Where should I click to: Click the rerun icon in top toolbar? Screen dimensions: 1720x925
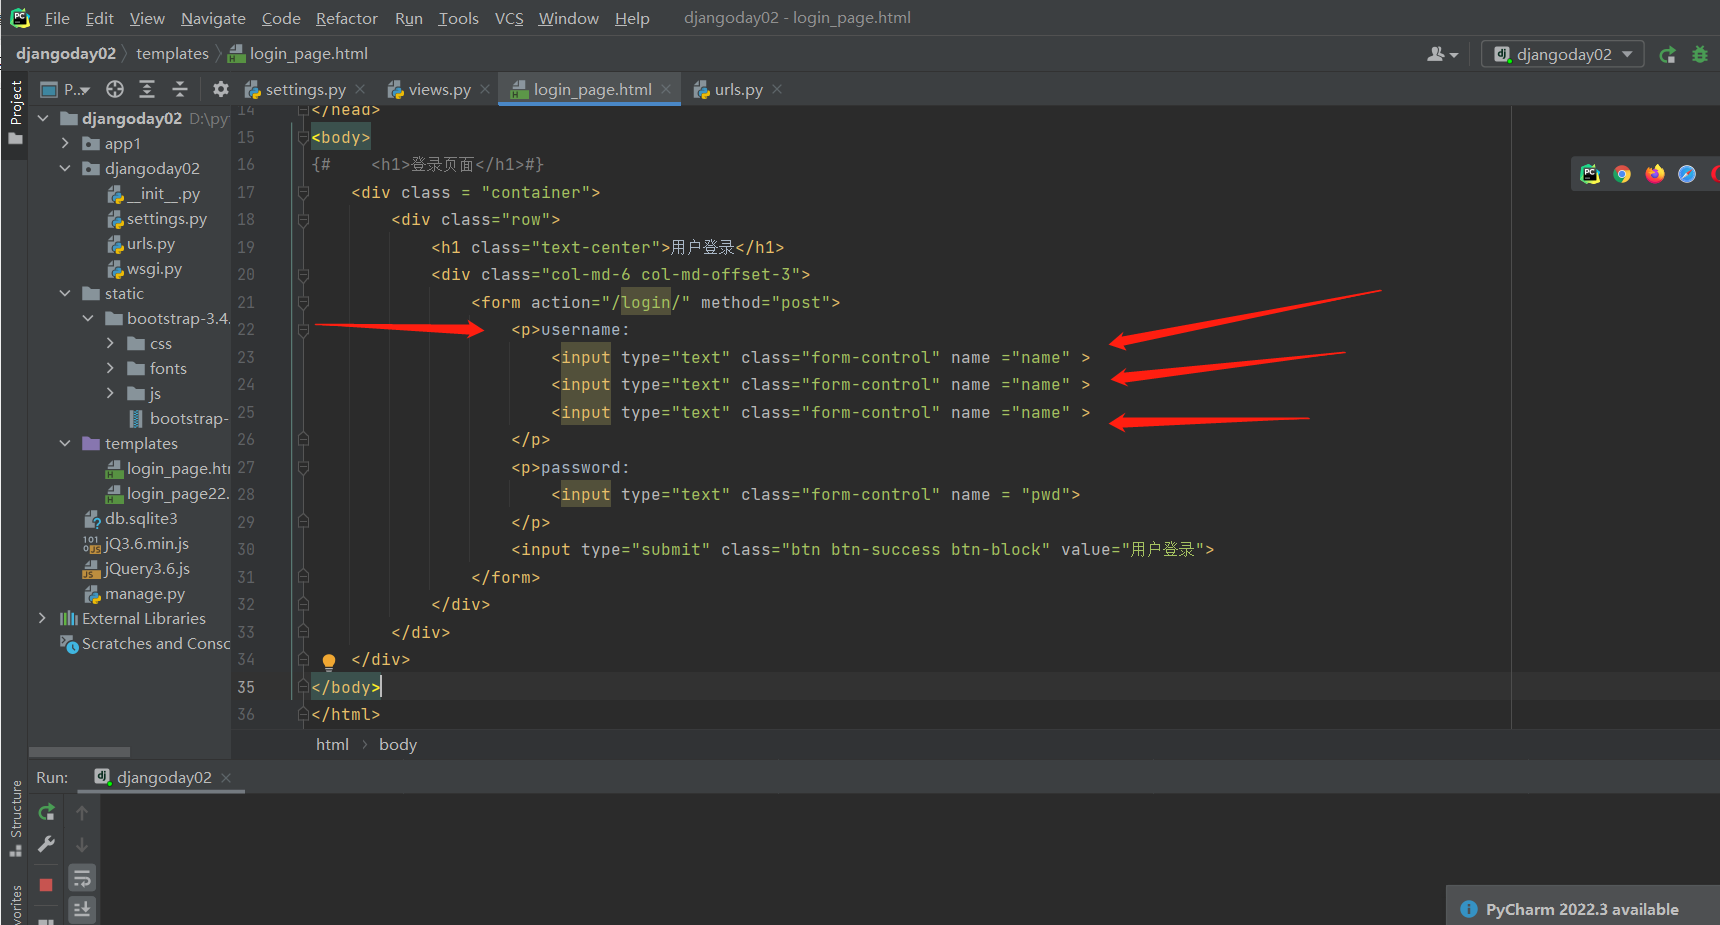pos(1667,54)
